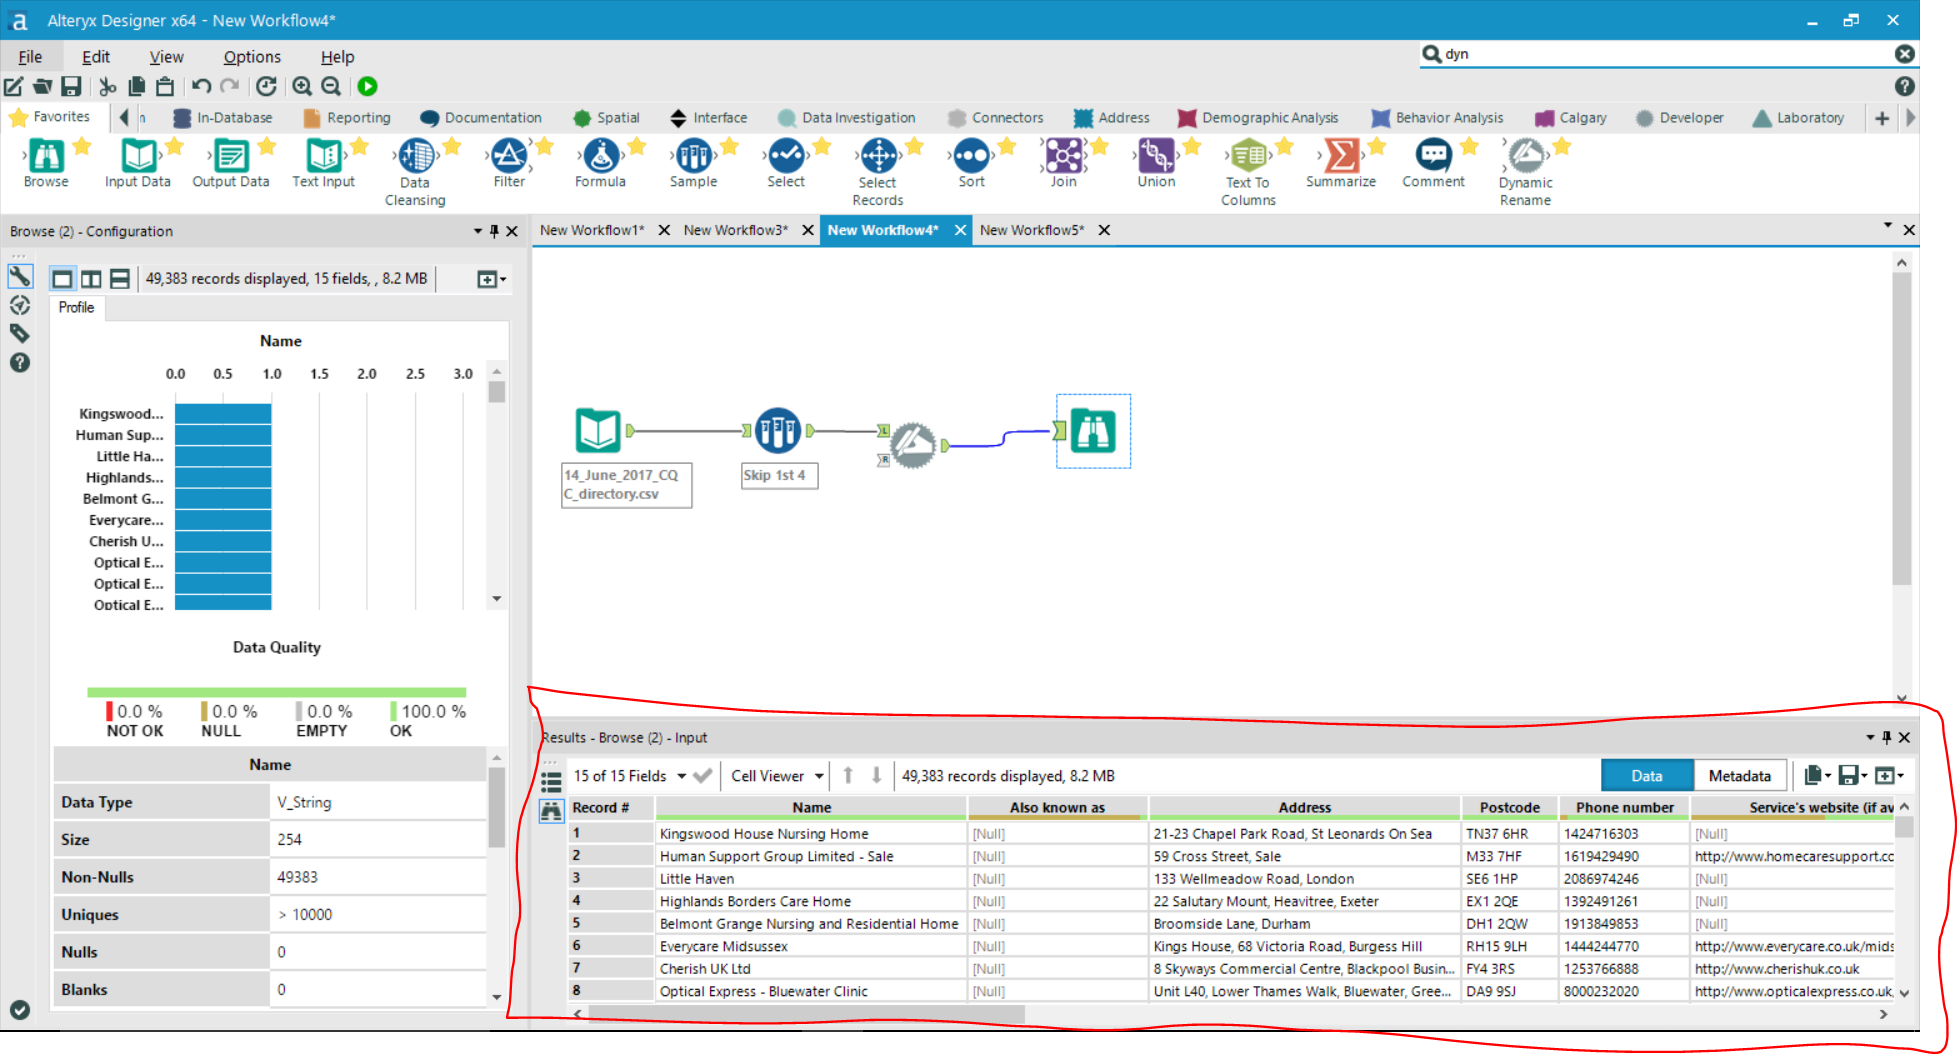
Task: Click the Input Data node on canvas
Action: pyautogui.click(x=598, y=431)
